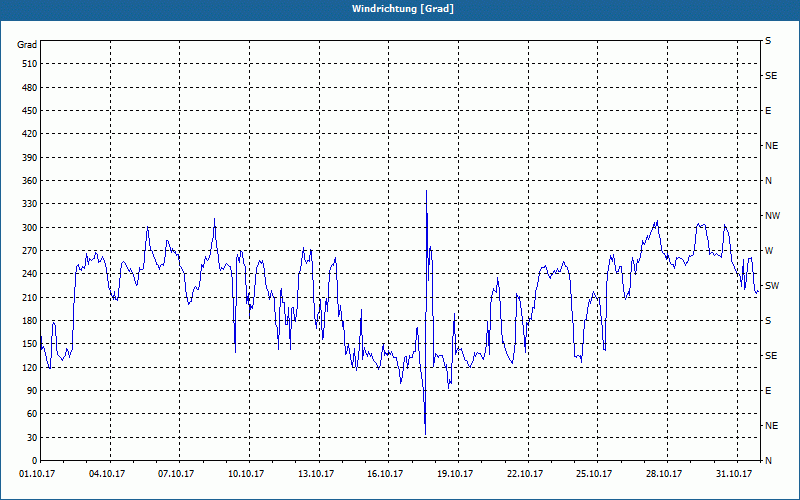The width and height of the screenshot is (800, 500).
Task: Click the W compass label on right axis
Action: pyautogui.click(x=769, y=251)
